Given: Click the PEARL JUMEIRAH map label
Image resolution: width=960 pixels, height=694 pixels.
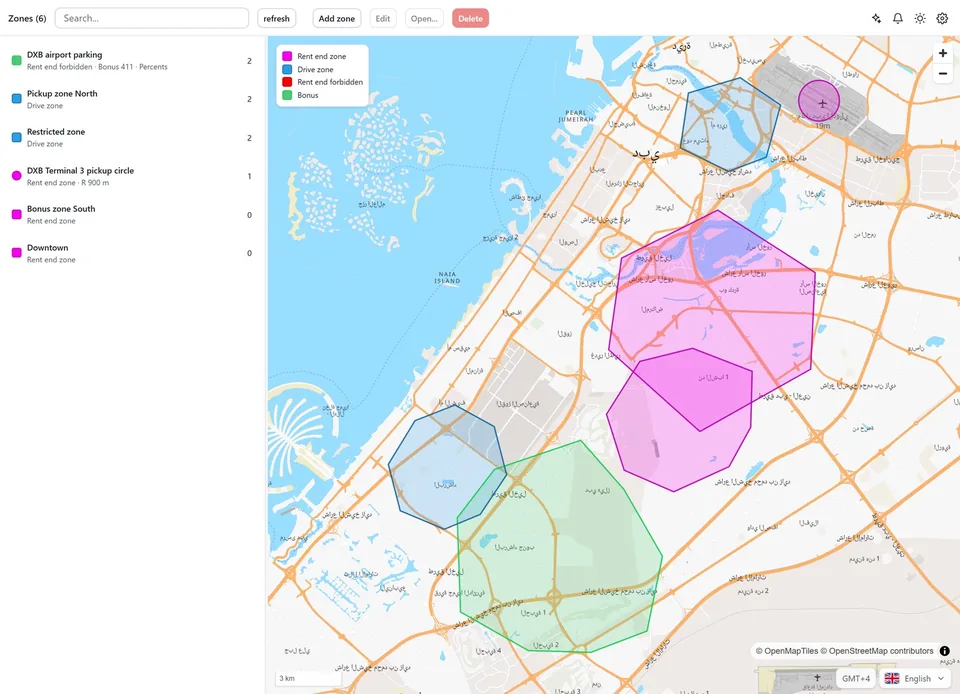Looking at the screenshot, I should [x=576, y=116].
